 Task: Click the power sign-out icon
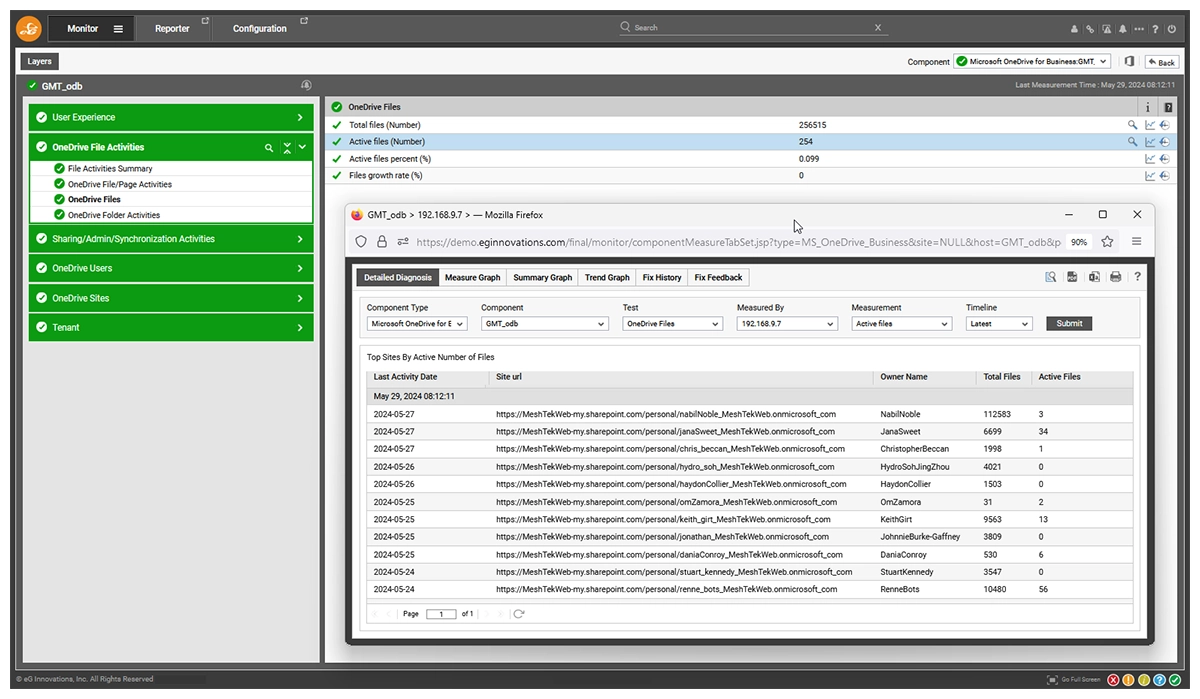1171,29
